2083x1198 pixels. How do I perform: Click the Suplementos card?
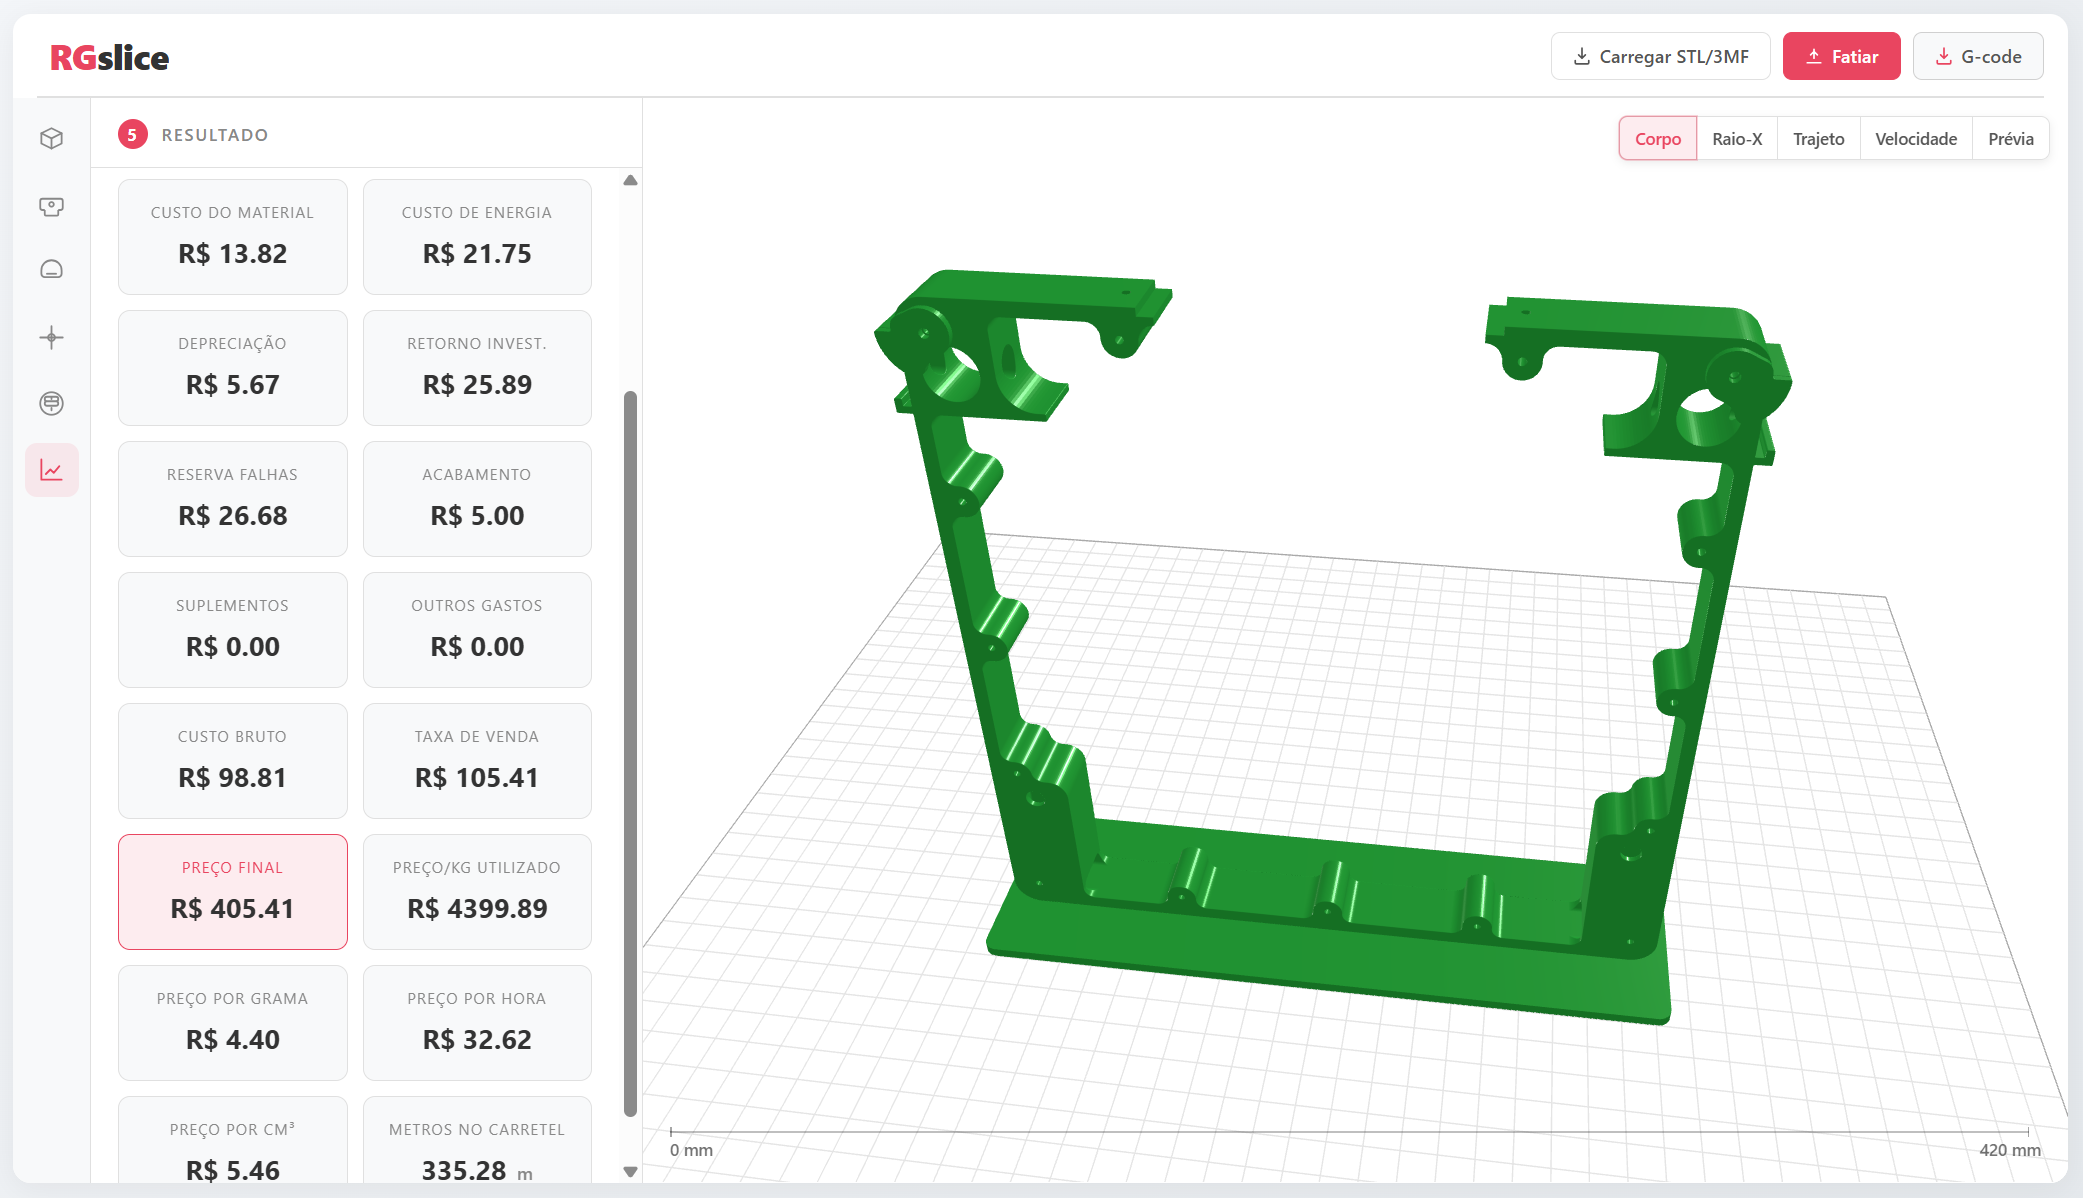pos(233,630)
